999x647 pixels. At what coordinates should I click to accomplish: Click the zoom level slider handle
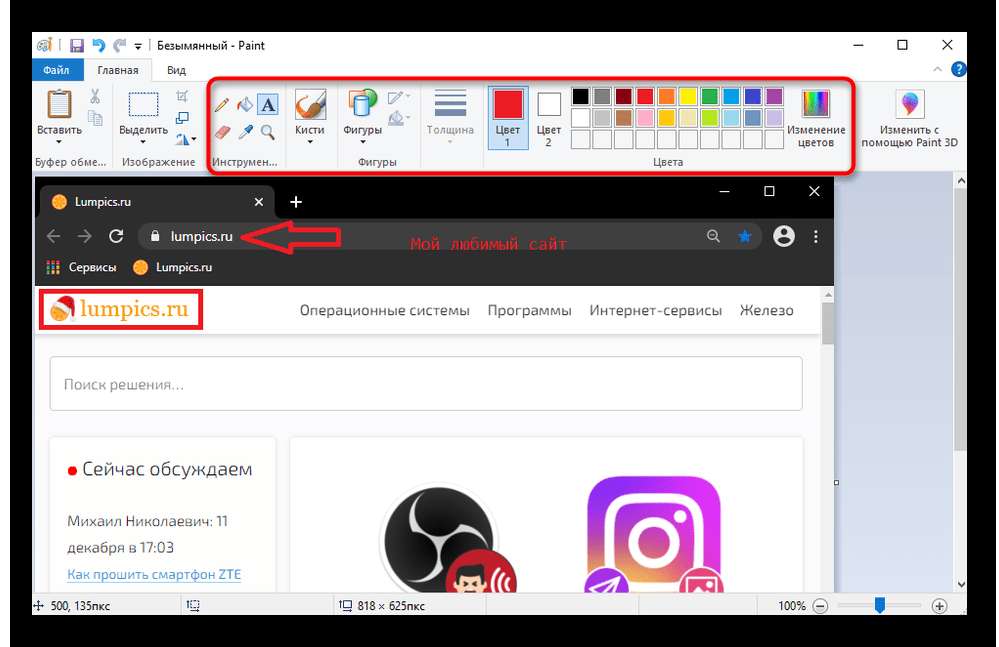[879, 605]
